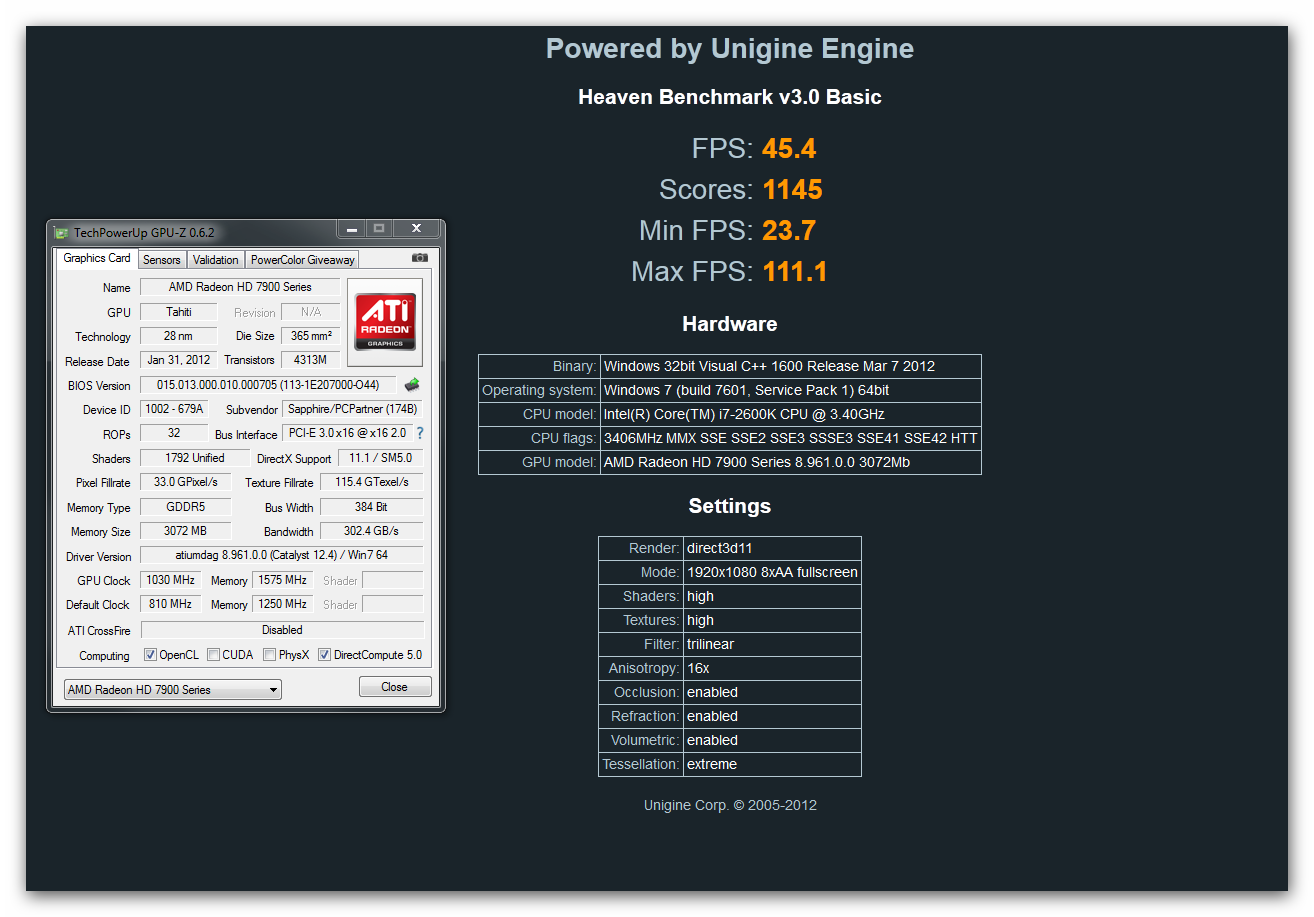
Task: Click the Driver Version field
Action: [282, 555]
